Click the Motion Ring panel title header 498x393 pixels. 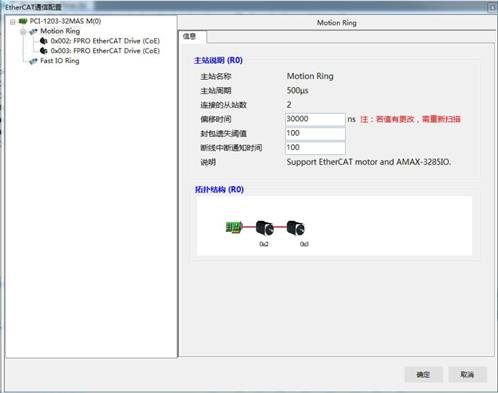(337, 23)
